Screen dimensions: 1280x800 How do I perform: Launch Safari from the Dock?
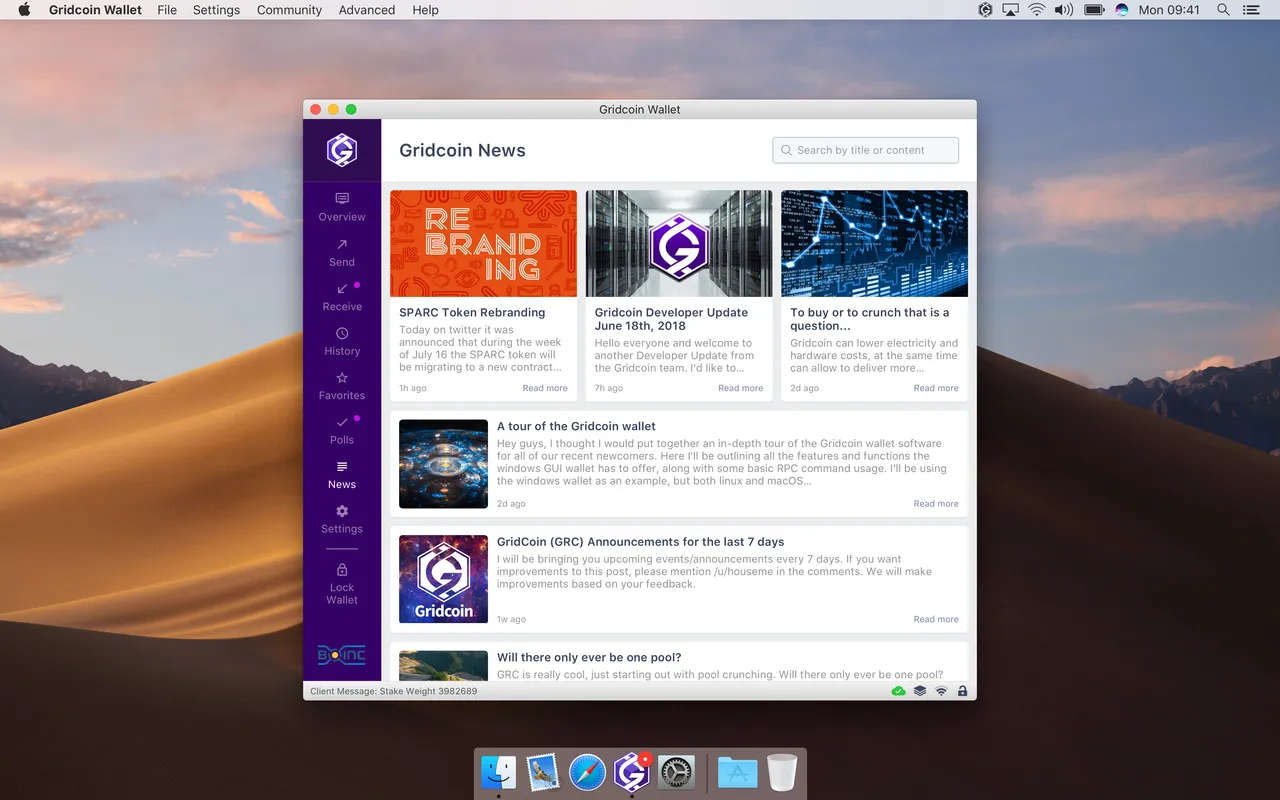pos(587,772)
